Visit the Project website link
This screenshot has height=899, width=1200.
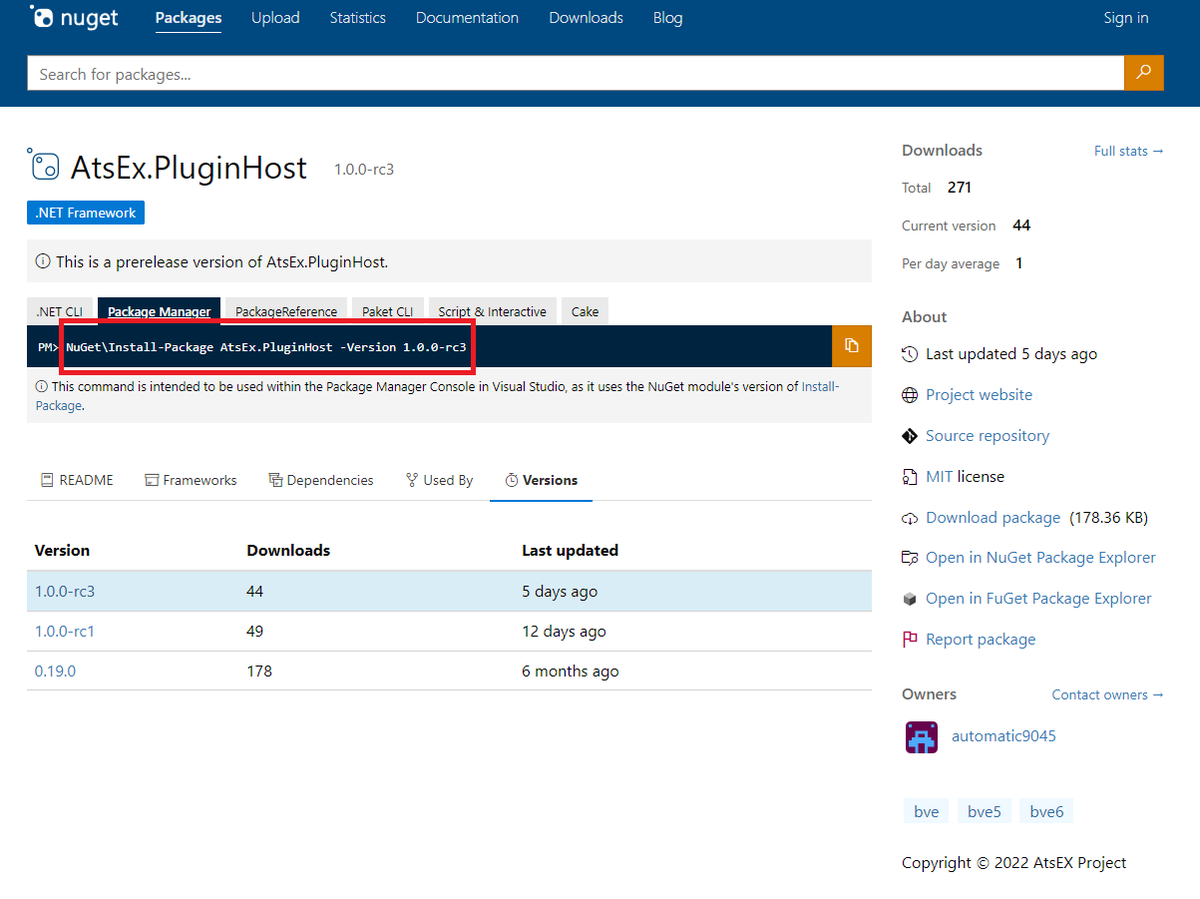(979, 395)
